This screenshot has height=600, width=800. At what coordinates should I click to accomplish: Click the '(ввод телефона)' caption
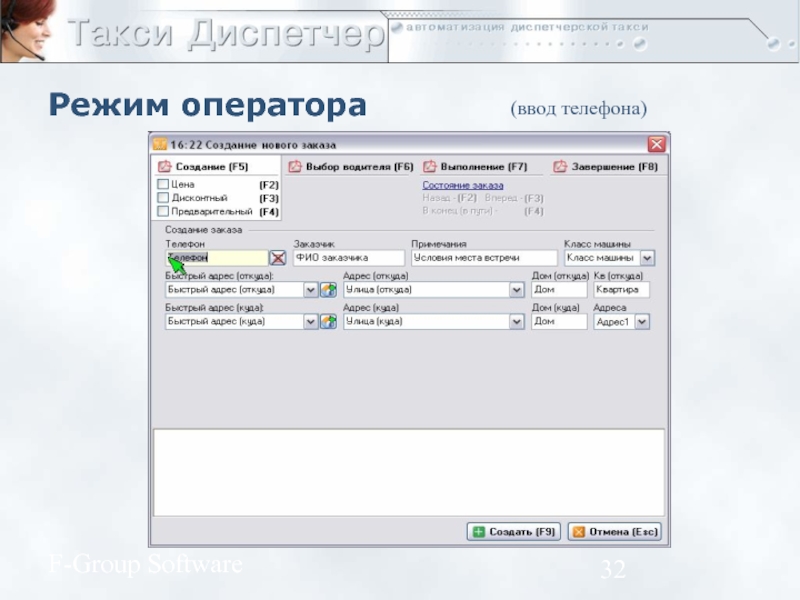click(x=579, y=108)
